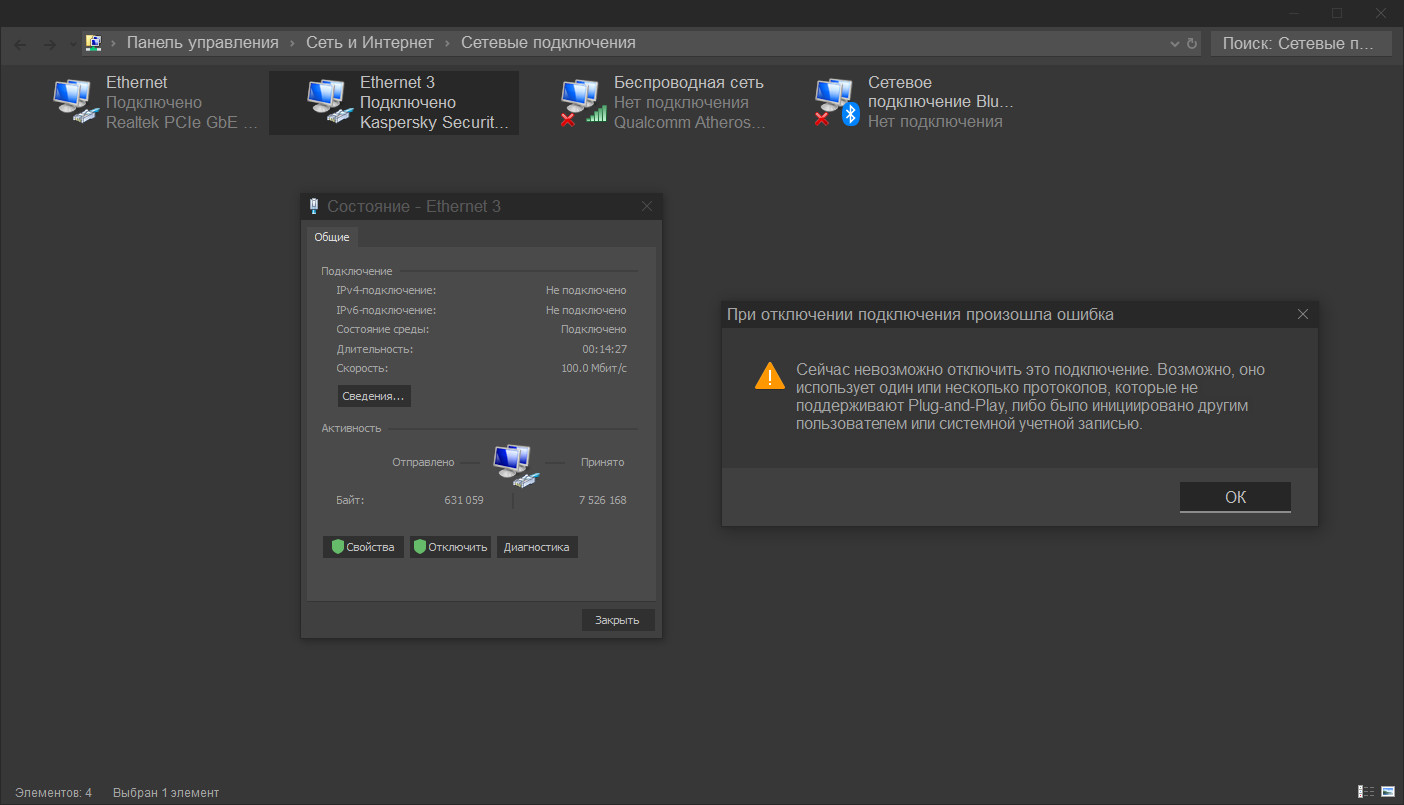Refresh the network connections folder view
The height and width of the screenshot is (805, 1404).
click(x=1191, y=44)
